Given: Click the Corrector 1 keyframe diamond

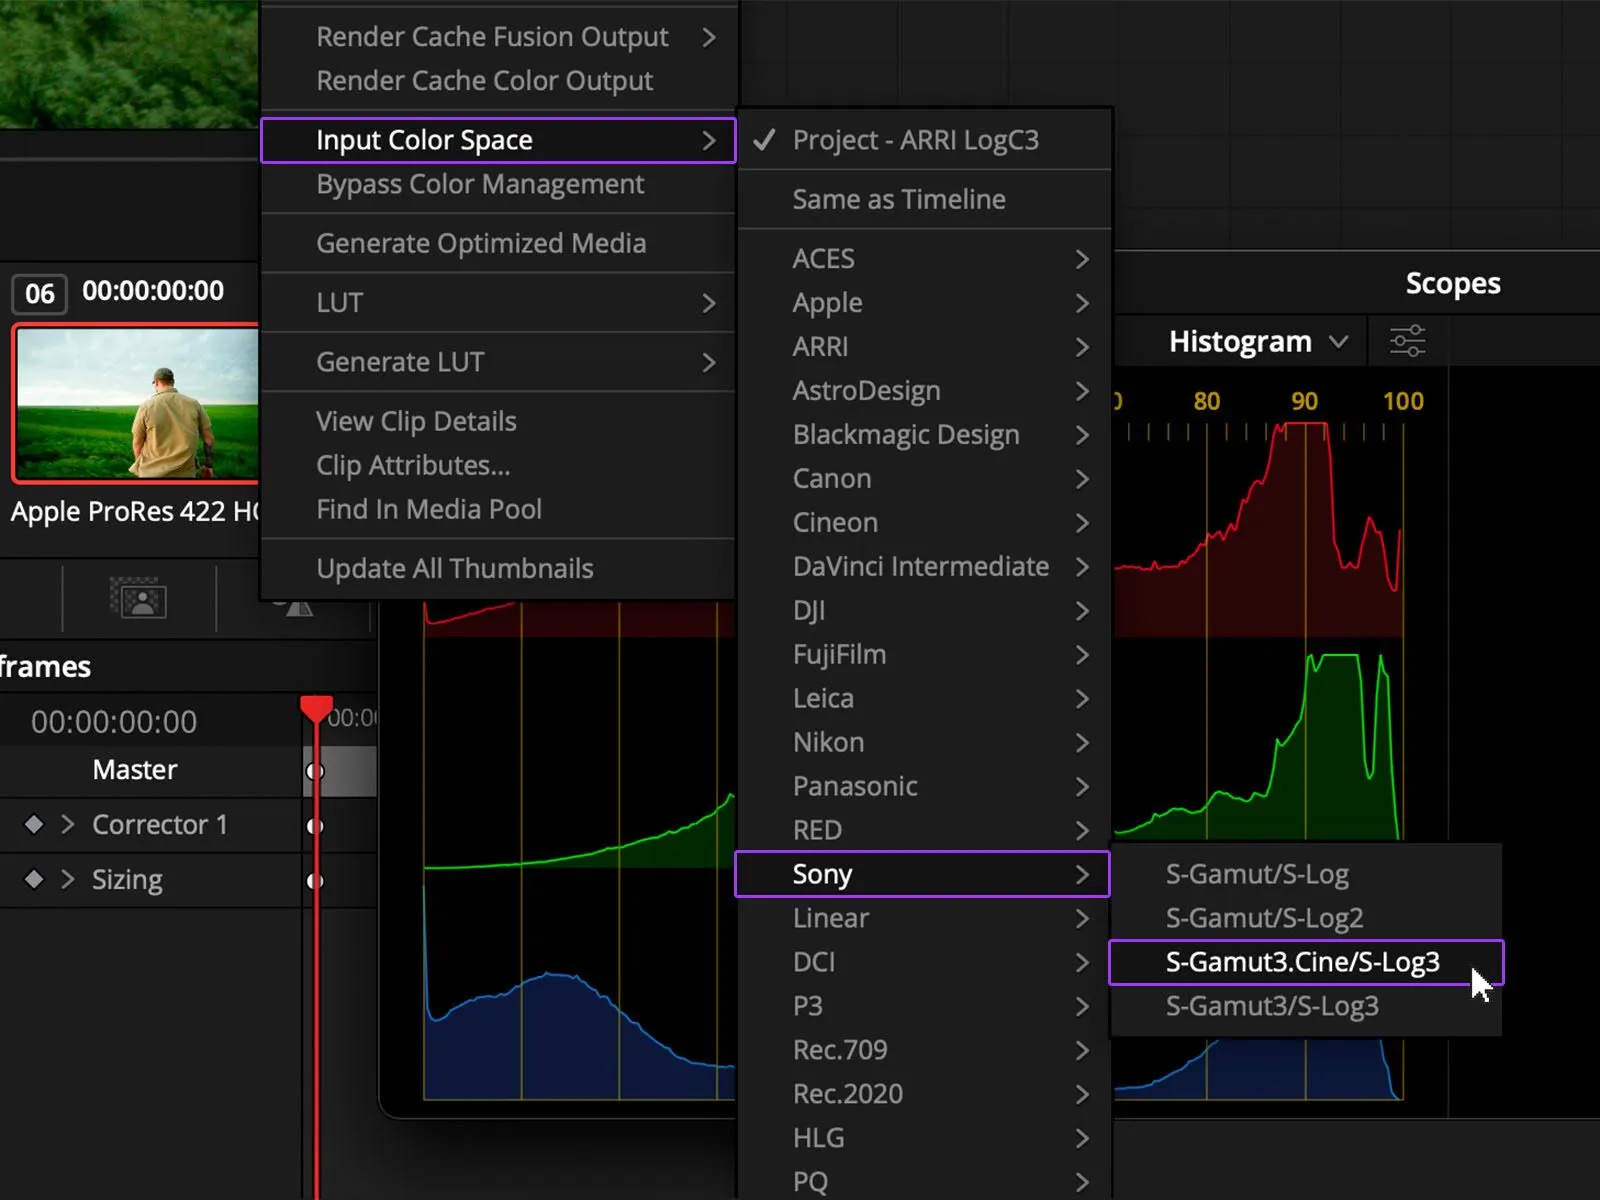Looking at the screenshot, I should [x=34, y=824].
